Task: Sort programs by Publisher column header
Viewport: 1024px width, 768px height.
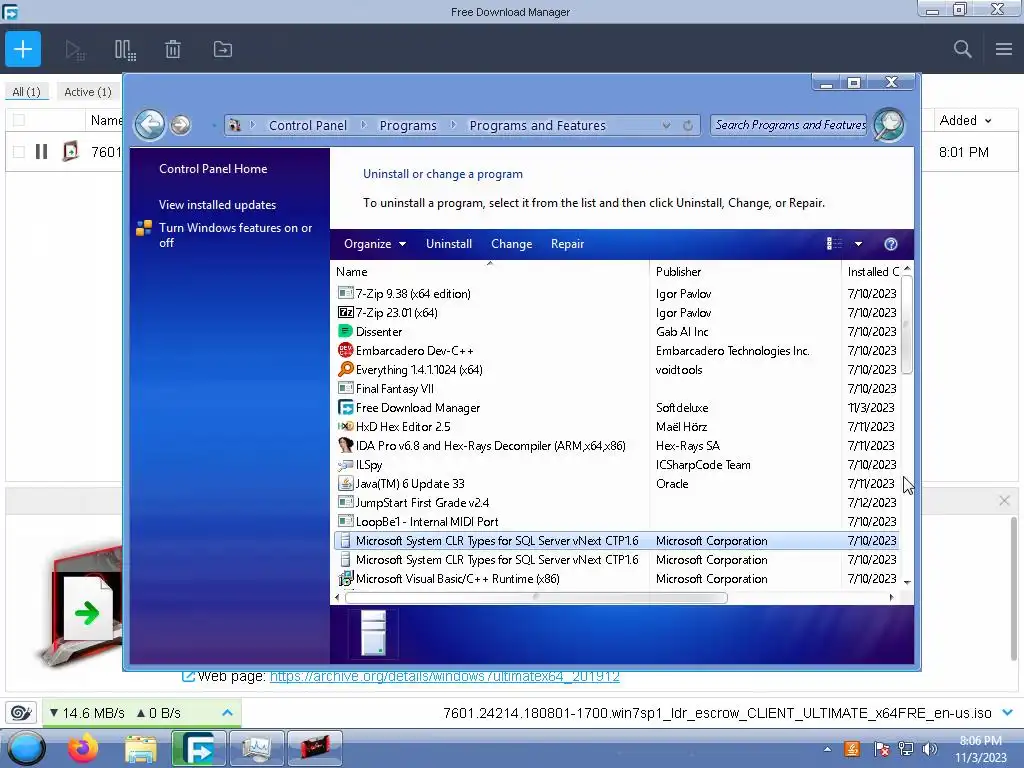Action: tap(745, 272)
